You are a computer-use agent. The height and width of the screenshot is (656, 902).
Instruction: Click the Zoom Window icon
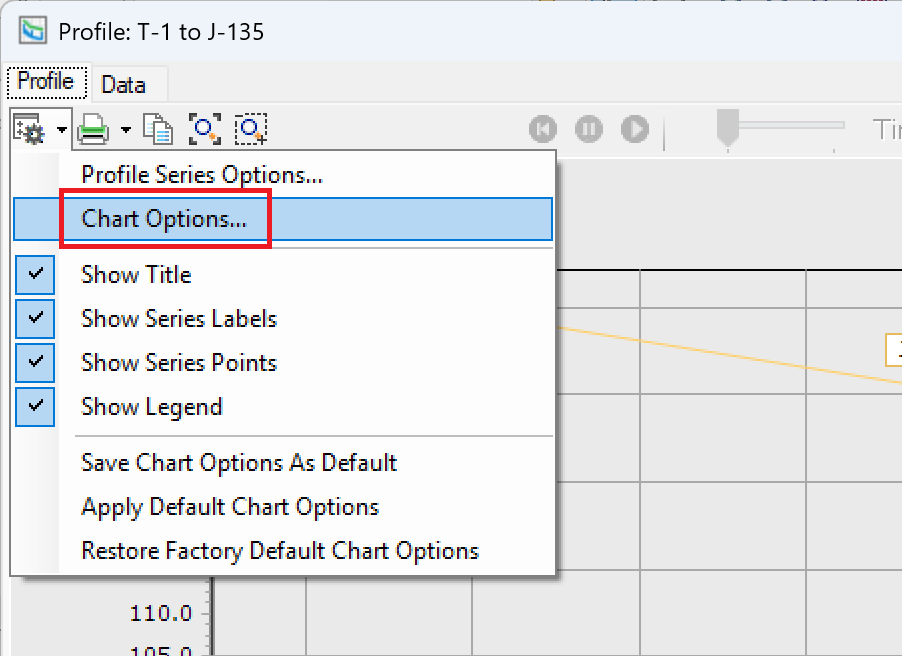pos(250,129)
